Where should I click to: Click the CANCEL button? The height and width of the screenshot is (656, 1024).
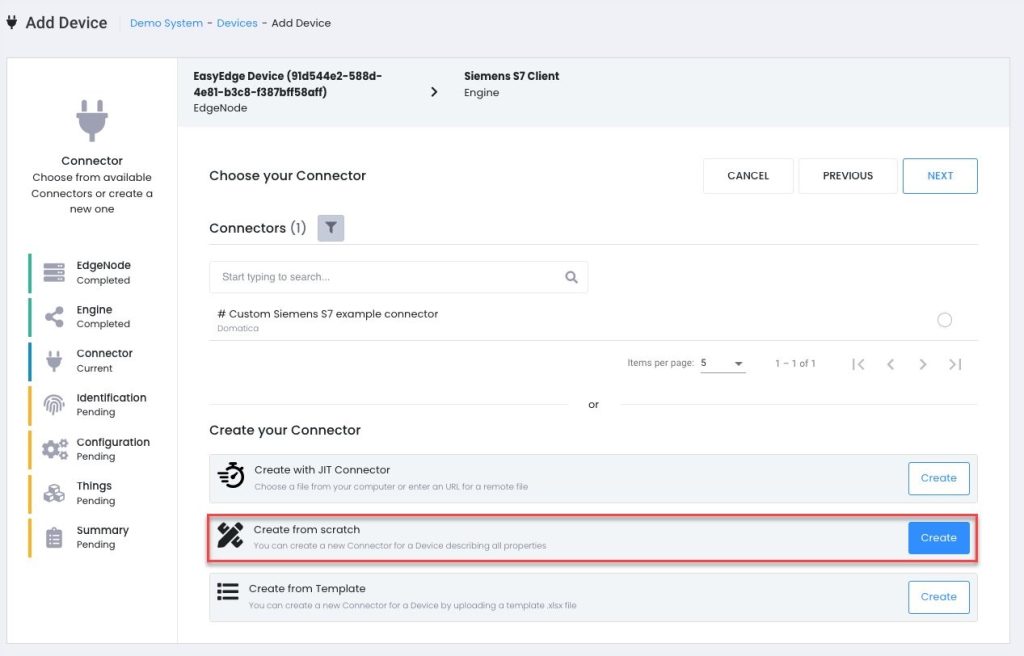[x=748, y=176]
